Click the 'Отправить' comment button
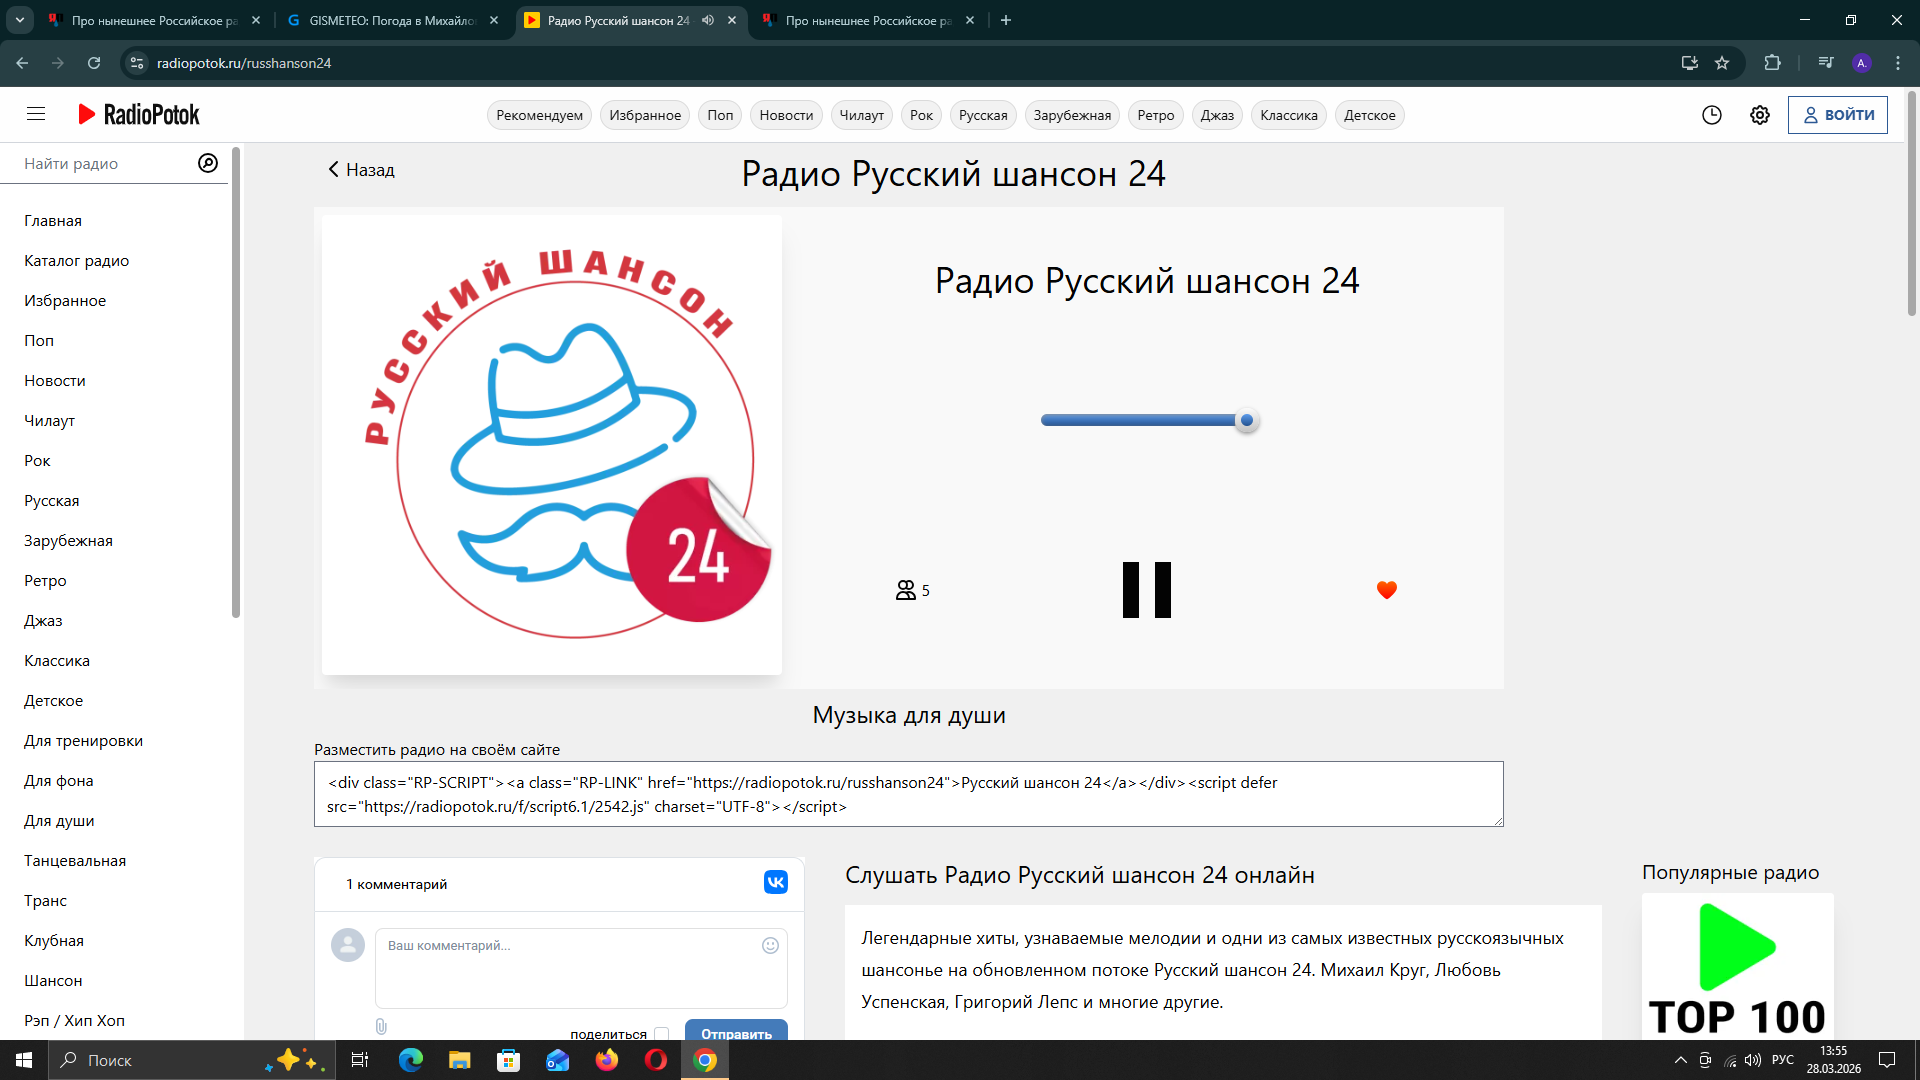This screenshot has height=1080, width=1920. click(736, 1032)
